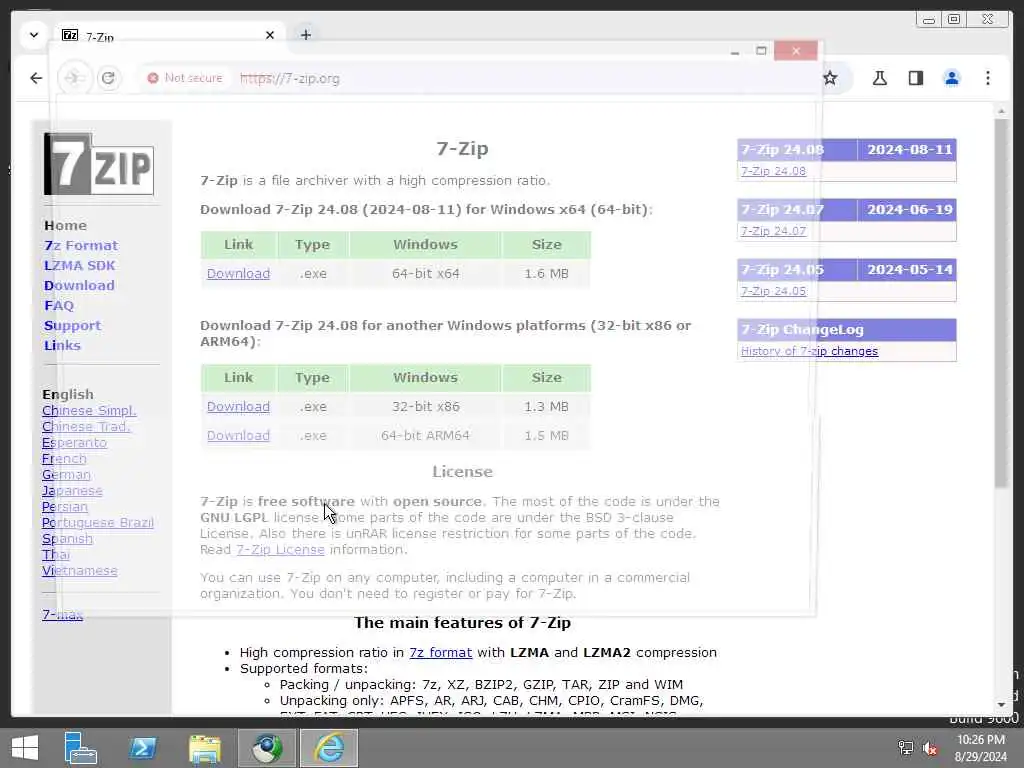Click the '7-Zip ChangeLog' panel header

[846, 330]
